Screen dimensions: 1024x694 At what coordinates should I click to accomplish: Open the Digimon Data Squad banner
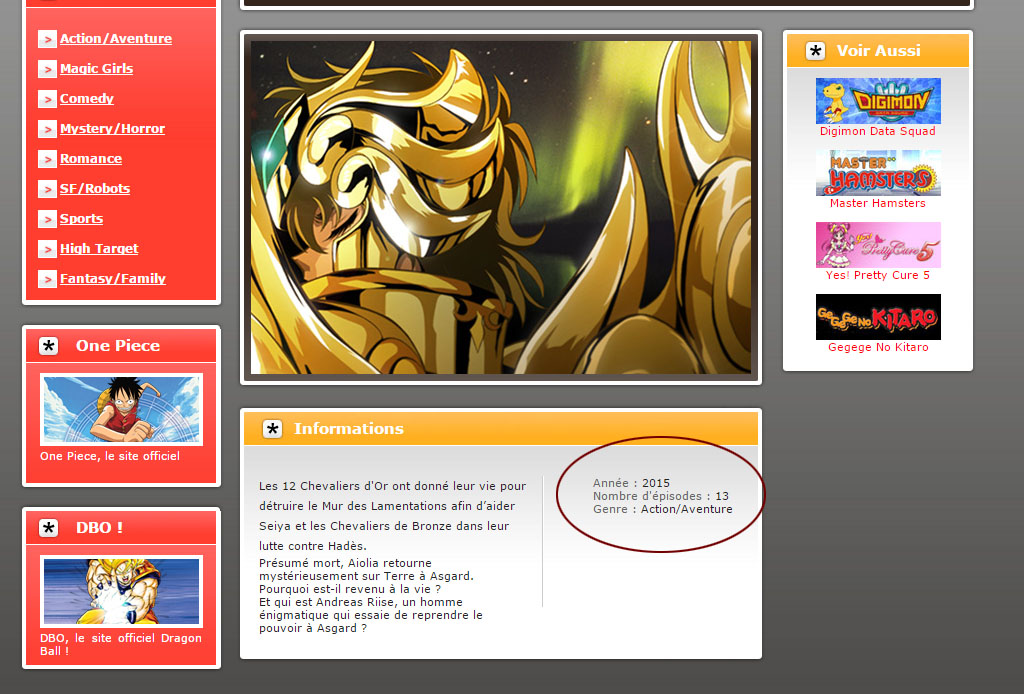coord(878,101)
